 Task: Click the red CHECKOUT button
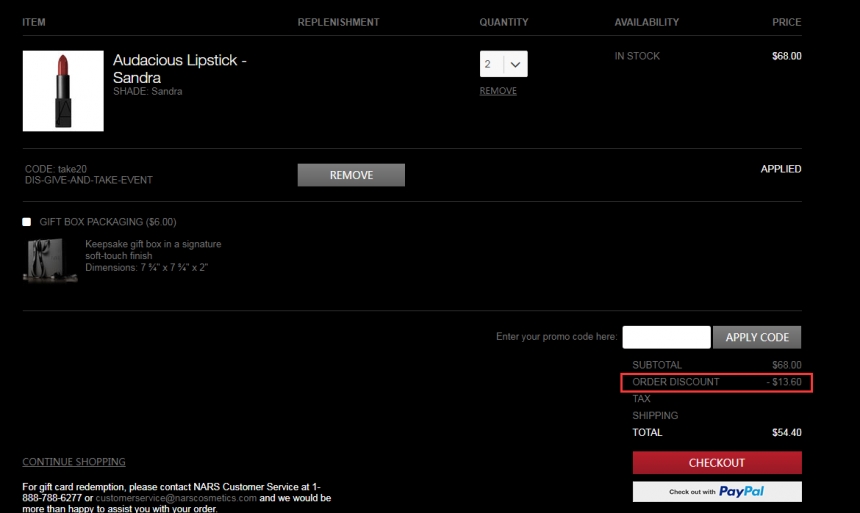click(717, 463)
